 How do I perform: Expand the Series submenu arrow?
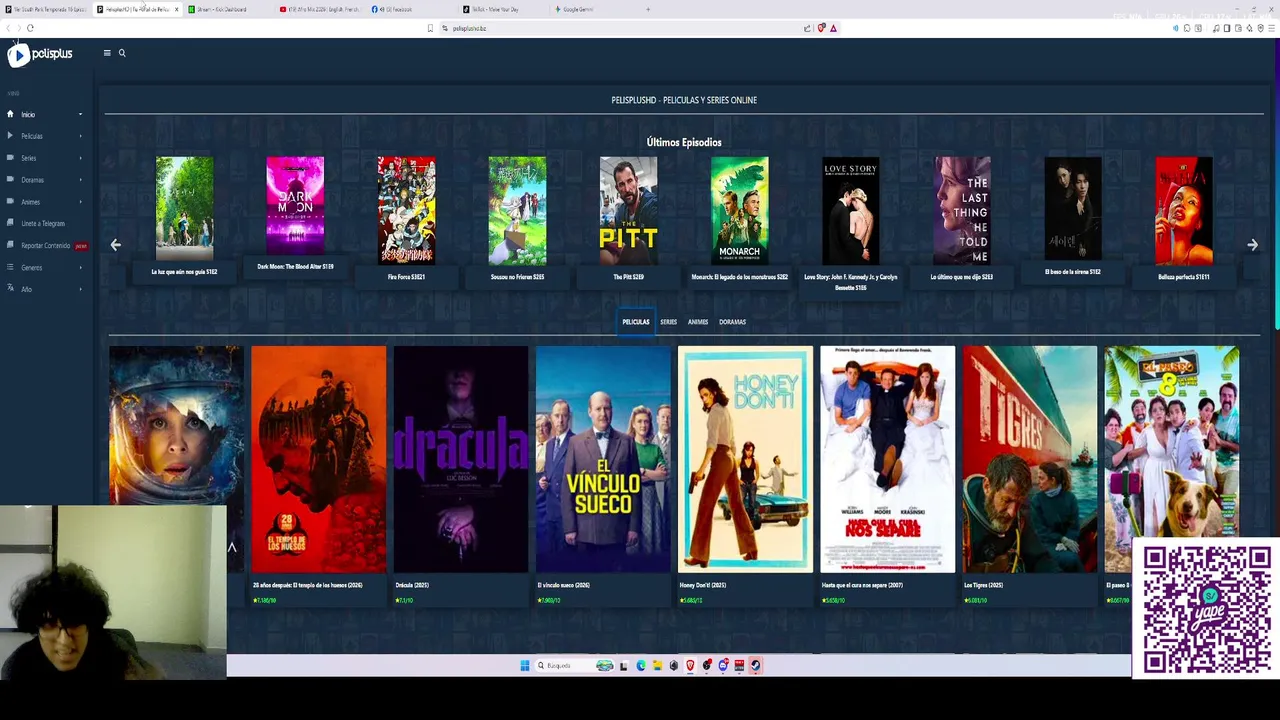point(80,158)
